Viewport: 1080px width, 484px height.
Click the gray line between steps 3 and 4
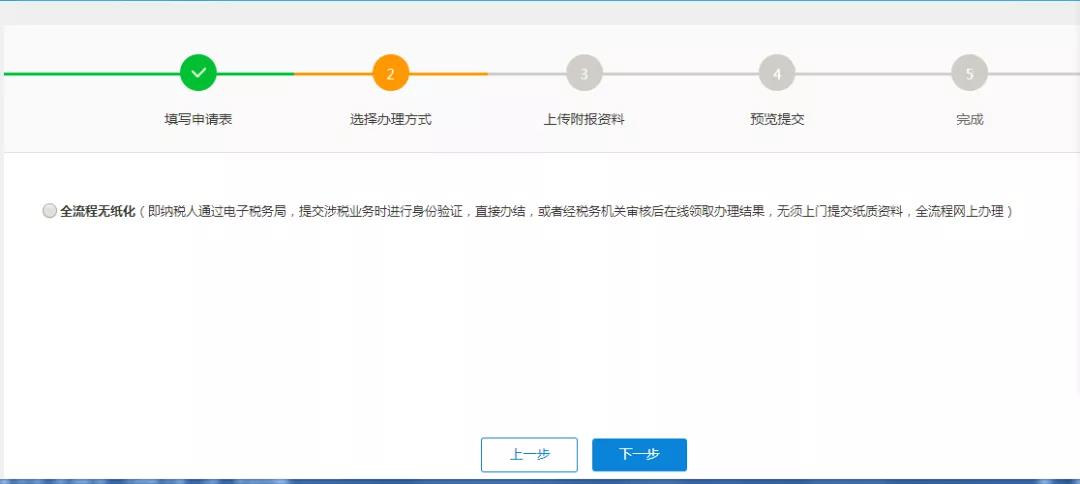tap(680, 73)
